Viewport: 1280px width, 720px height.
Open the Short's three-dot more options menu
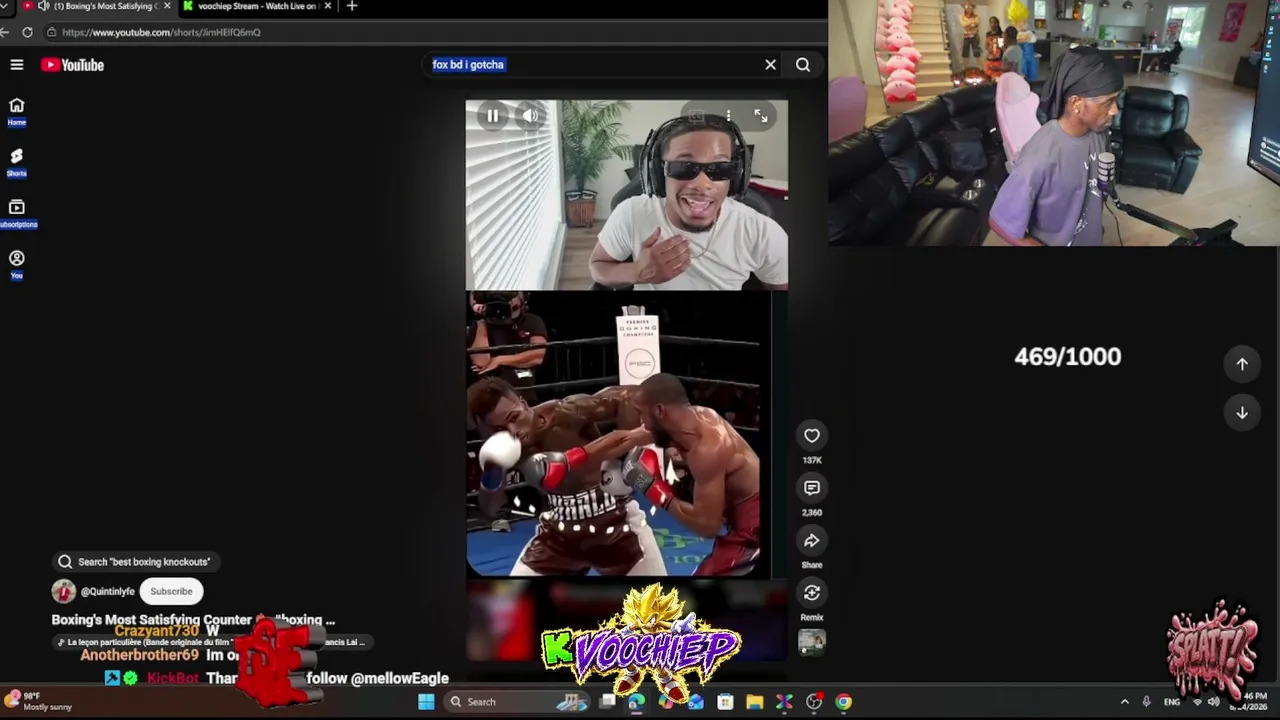coord(728,116)
